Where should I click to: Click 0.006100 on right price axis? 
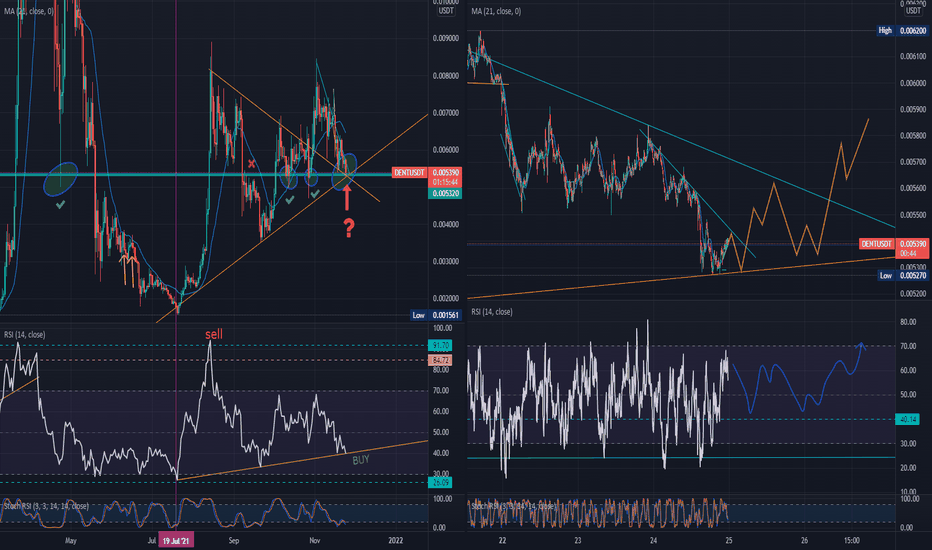pos(913,56)
